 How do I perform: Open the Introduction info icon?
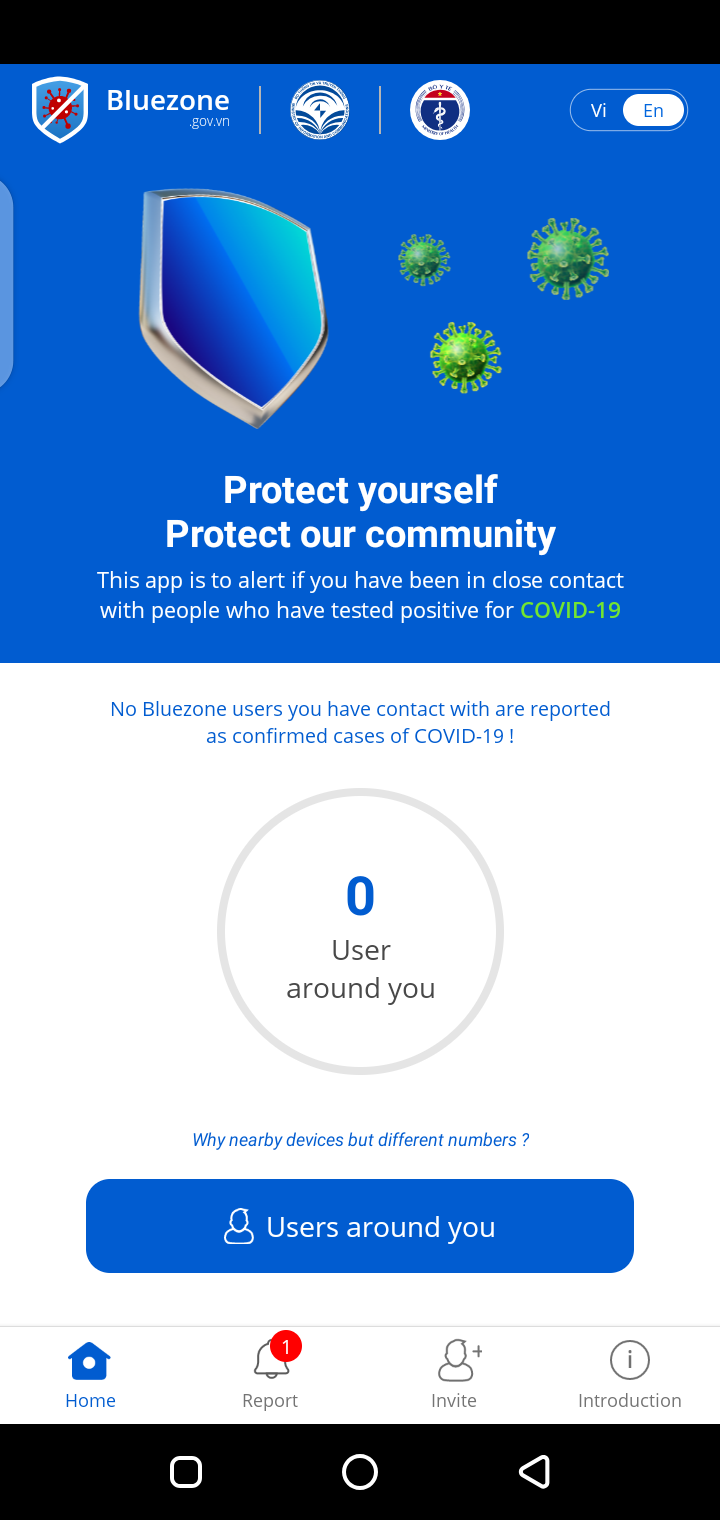[x=630, y=1360]
